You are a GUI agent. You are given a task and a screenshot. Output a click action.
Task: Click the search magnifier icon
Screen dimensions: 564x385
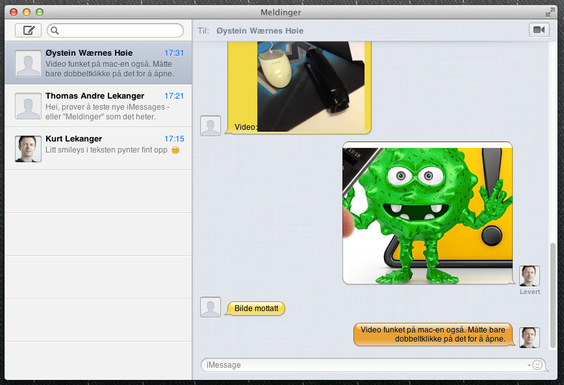[55, 31]
